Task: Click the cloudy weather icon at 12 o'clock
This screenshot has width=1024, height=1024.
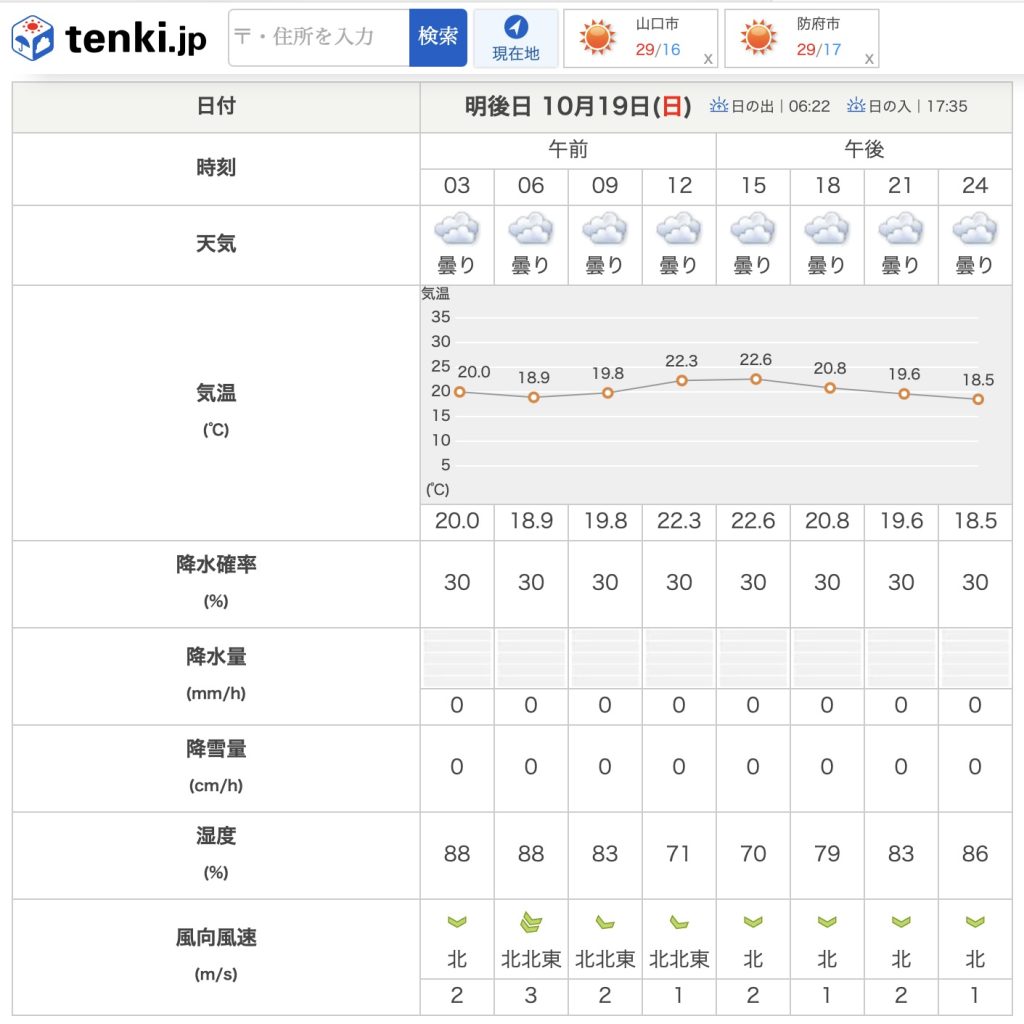Action: coord(679,230)
